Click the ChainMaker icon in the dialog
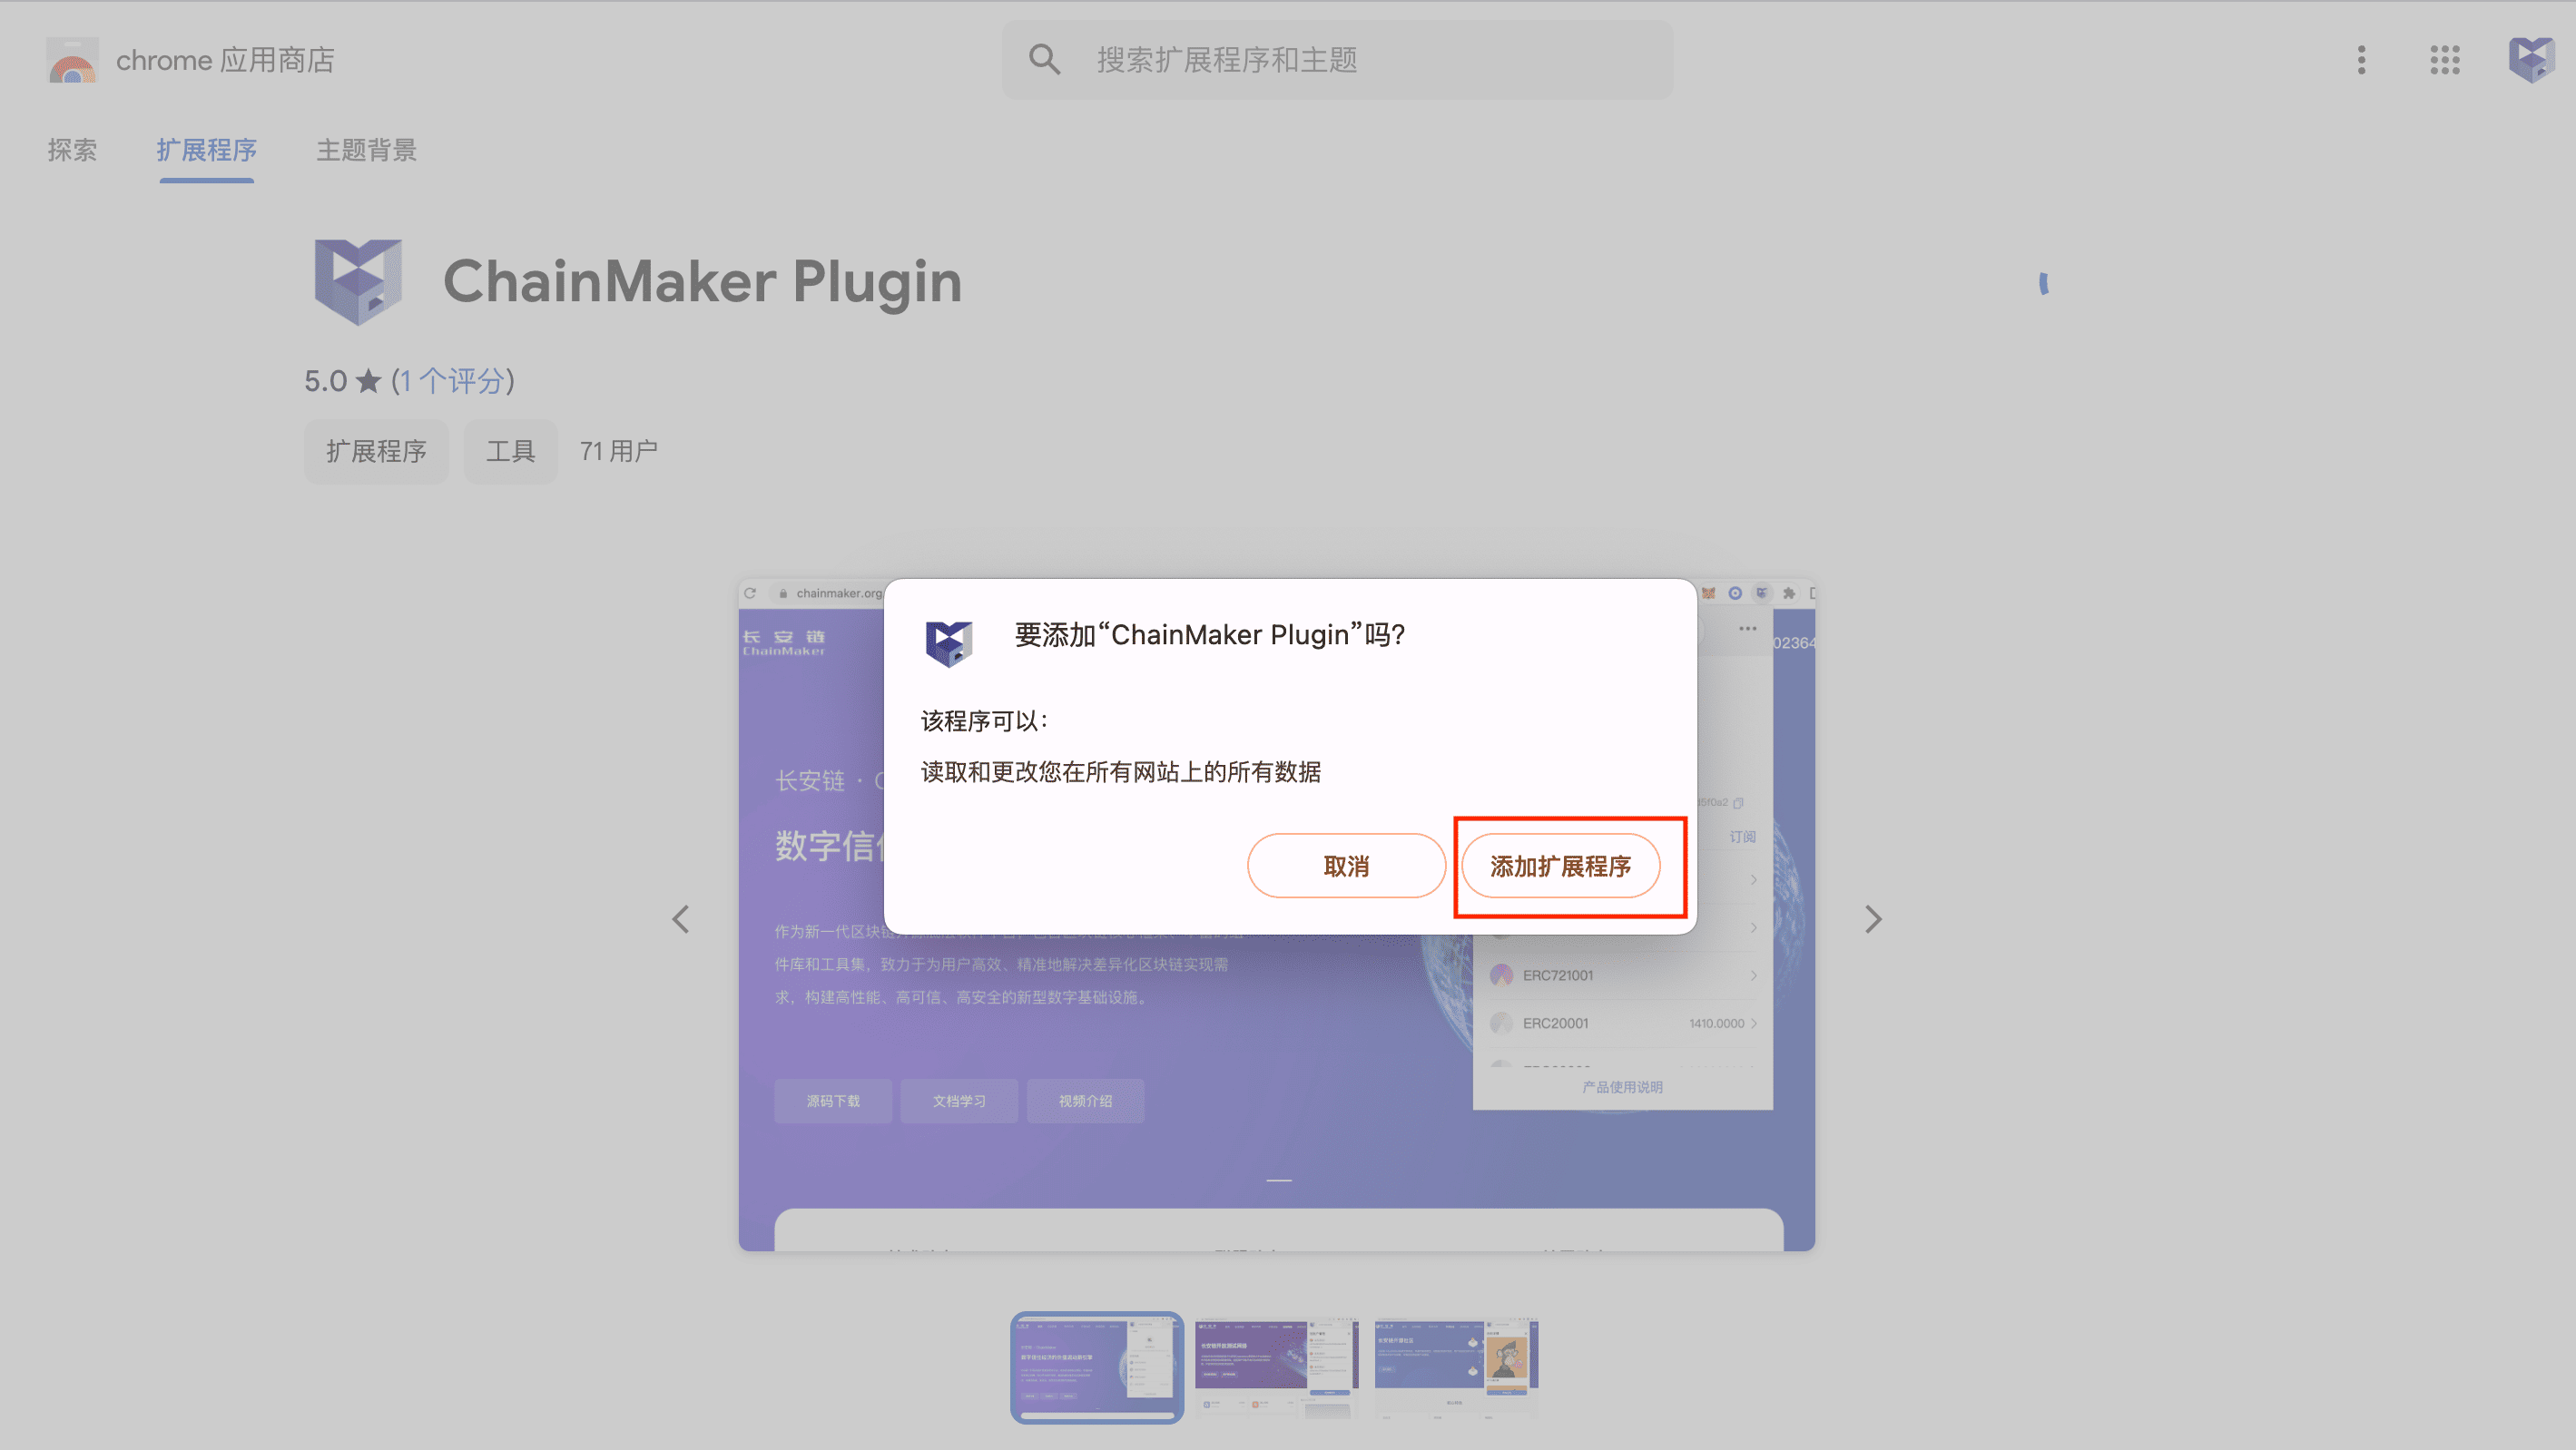The width and height of the screenshot is (2576, 1450). (x=948, y=642)
